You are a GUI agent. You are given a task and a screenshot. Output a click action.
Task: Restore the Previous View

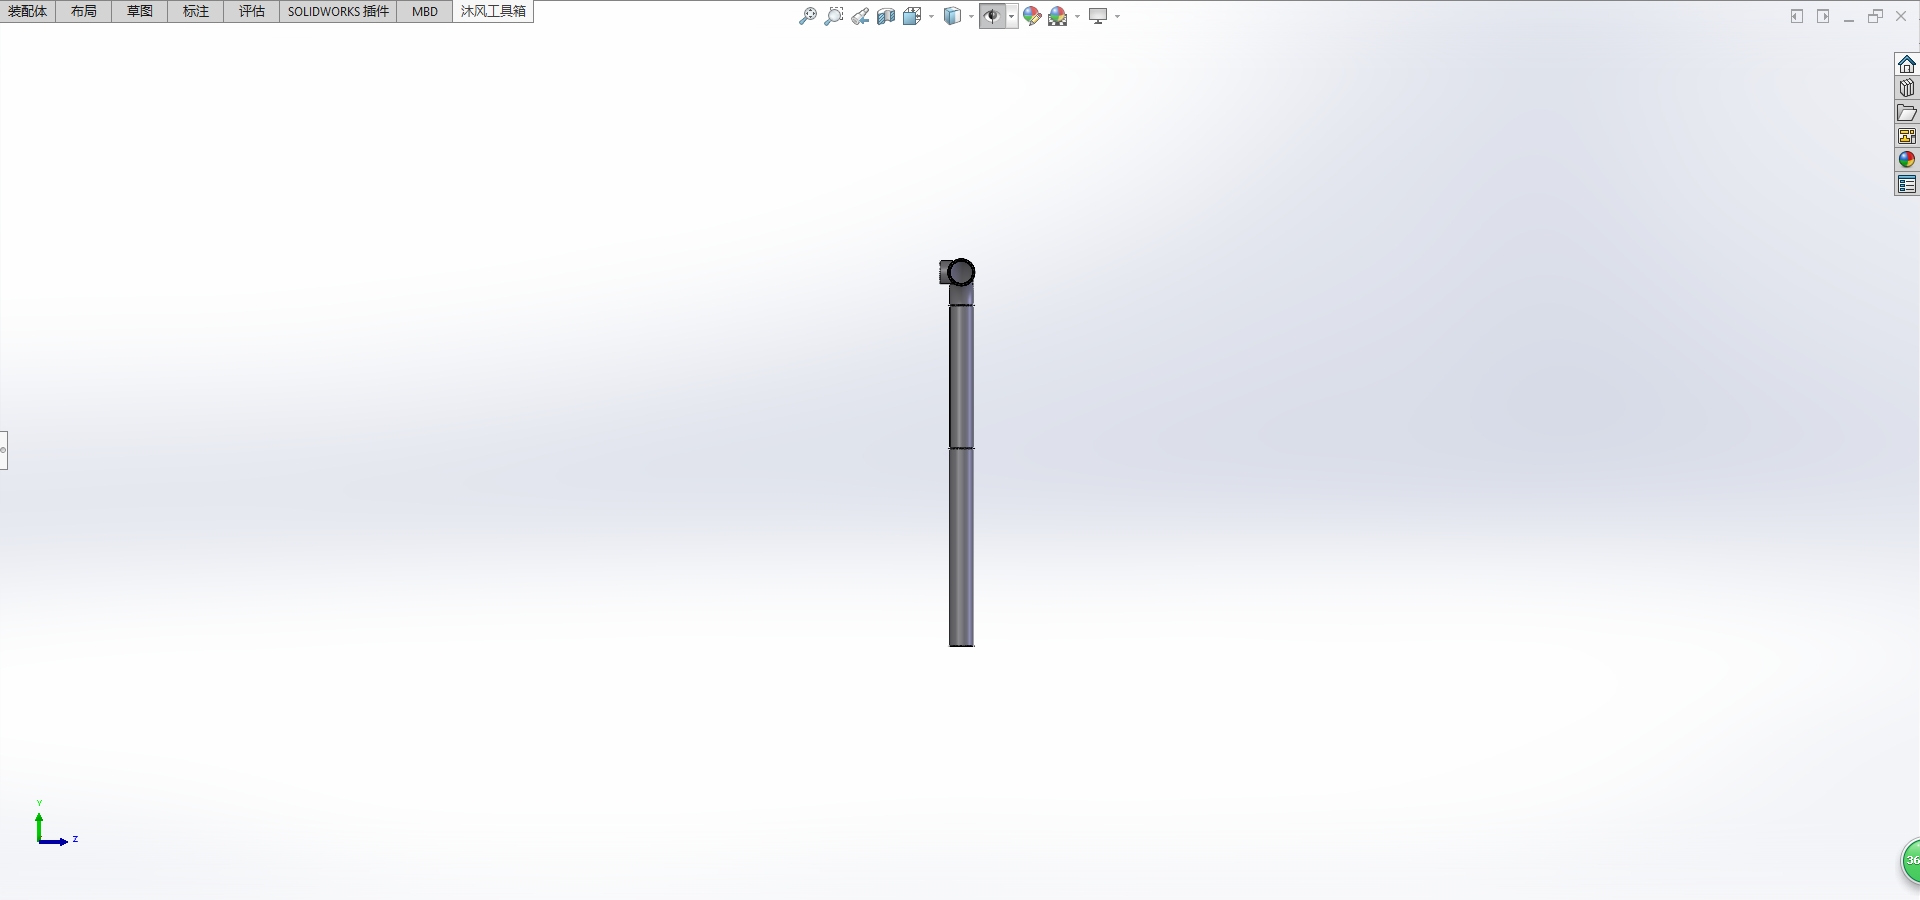[x=860, y=16]
